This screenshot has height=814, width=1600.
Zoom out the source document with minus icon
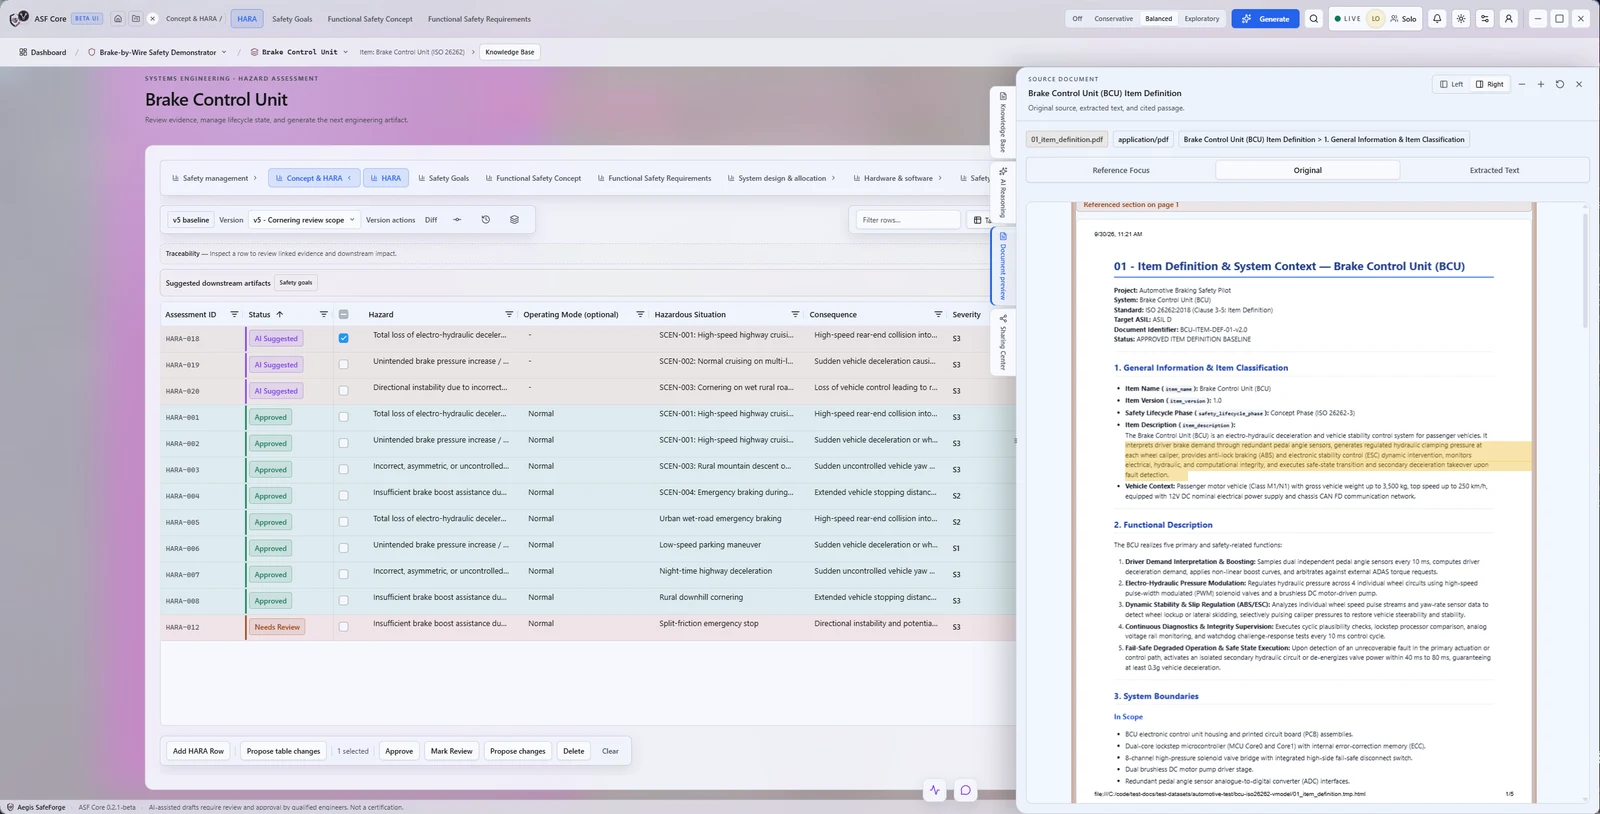click(x=1521, y=84)
